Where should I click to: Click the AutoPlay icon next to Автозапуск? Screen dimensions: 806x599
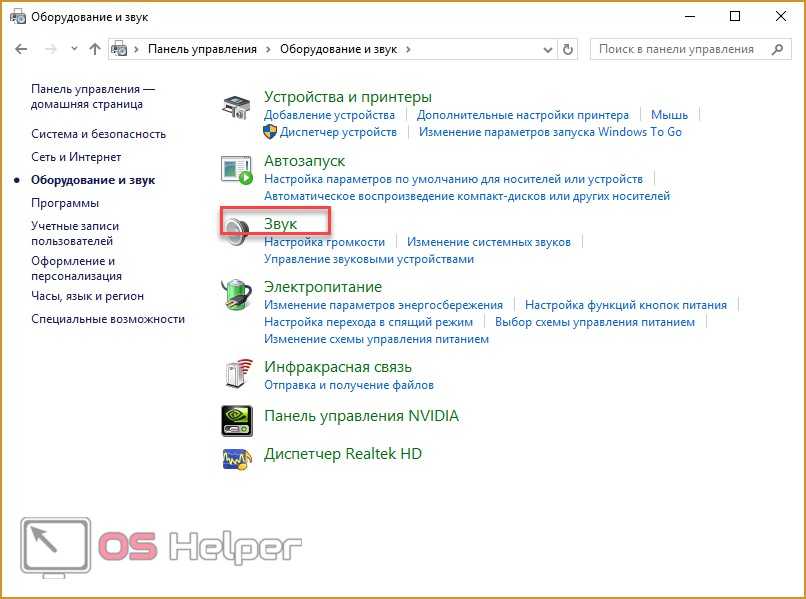[237, 170]
